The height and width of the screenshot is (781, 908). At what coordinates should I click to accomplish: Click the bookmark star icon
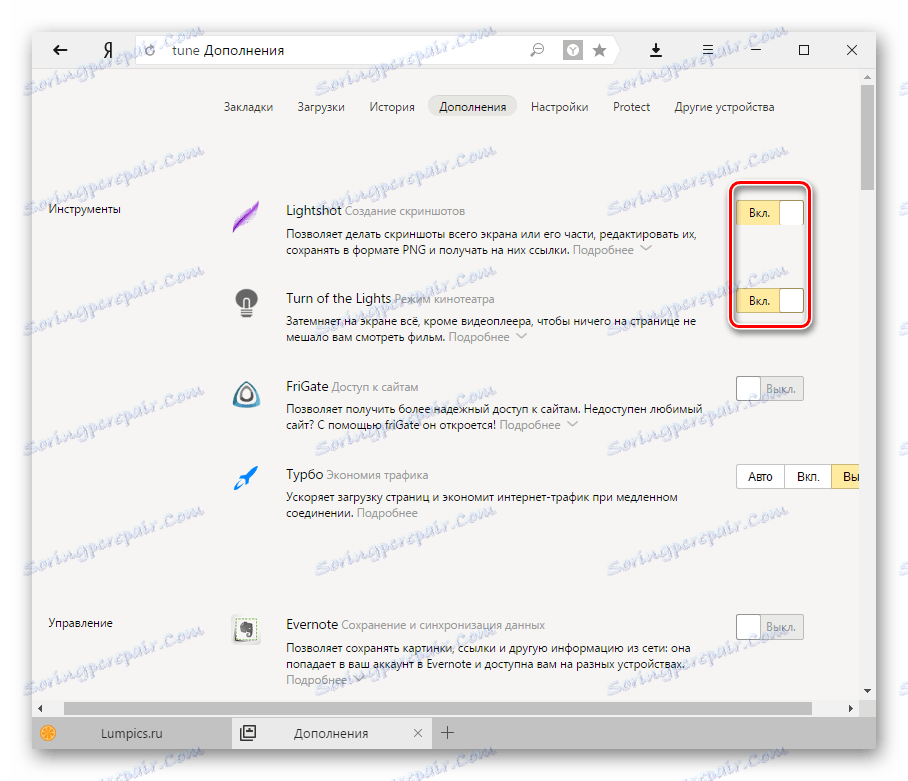599,48
